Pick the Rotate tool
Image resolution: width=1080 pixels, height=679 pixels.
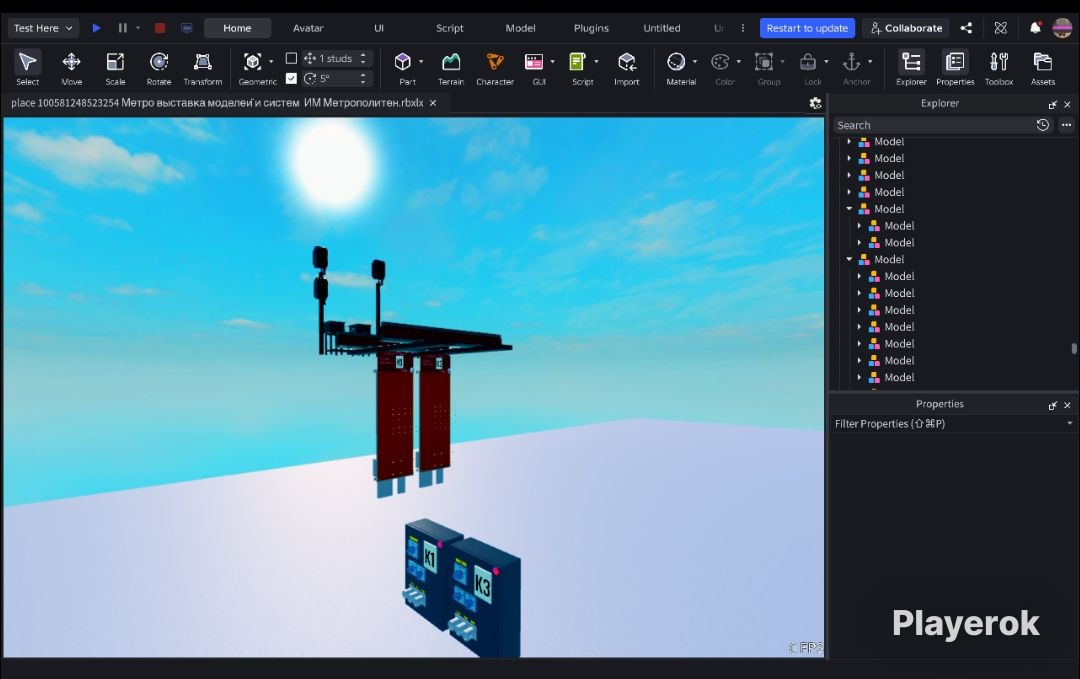(159, 67)
